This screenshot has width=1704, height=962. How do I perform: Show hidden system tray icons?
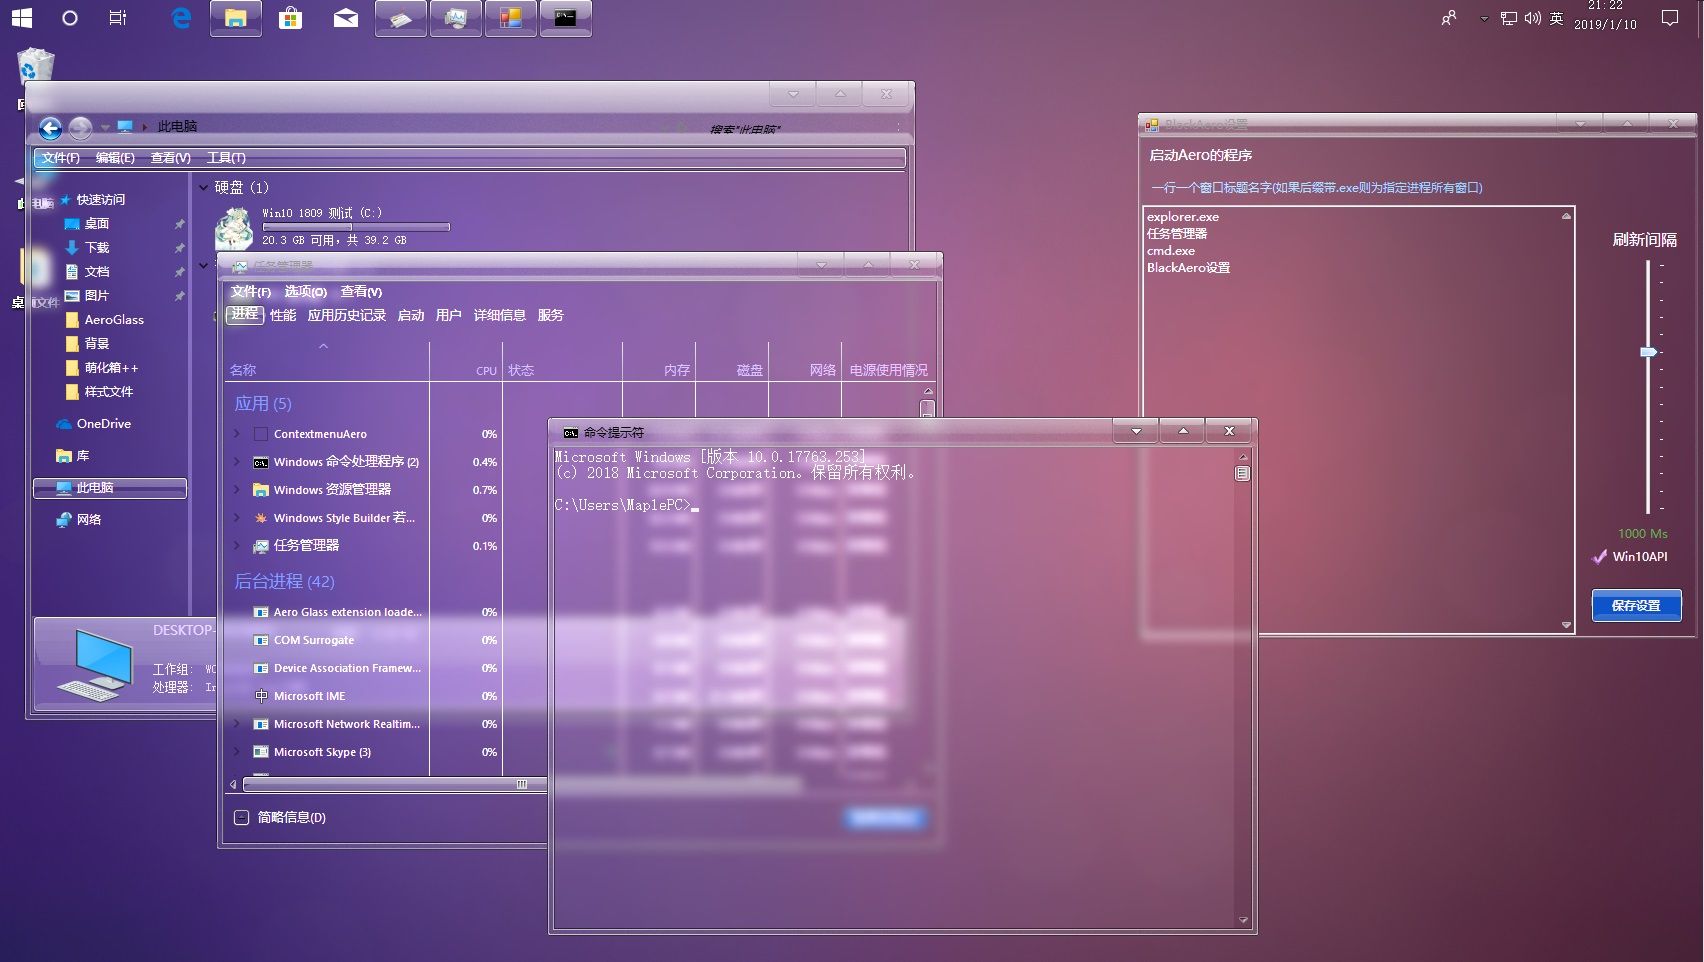pyautogui.click(x=1484, y=18)
